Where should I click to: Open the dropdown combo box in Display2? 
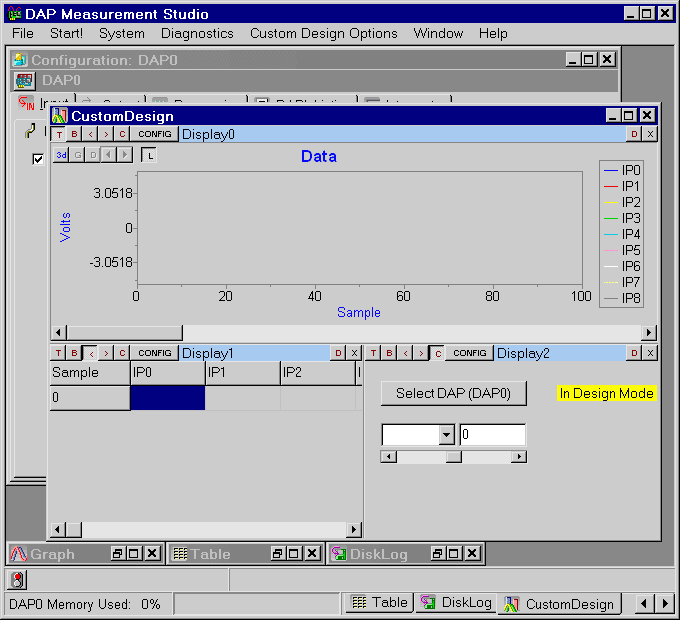(446, 434)
